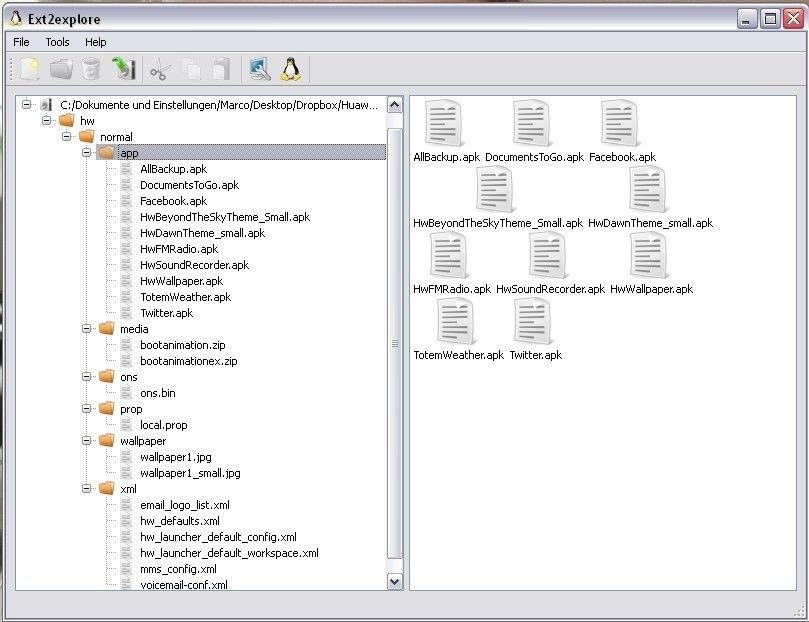Click the tree scrollbar down arrow
The height and width of the screenshot is (622, 809).
395,581
